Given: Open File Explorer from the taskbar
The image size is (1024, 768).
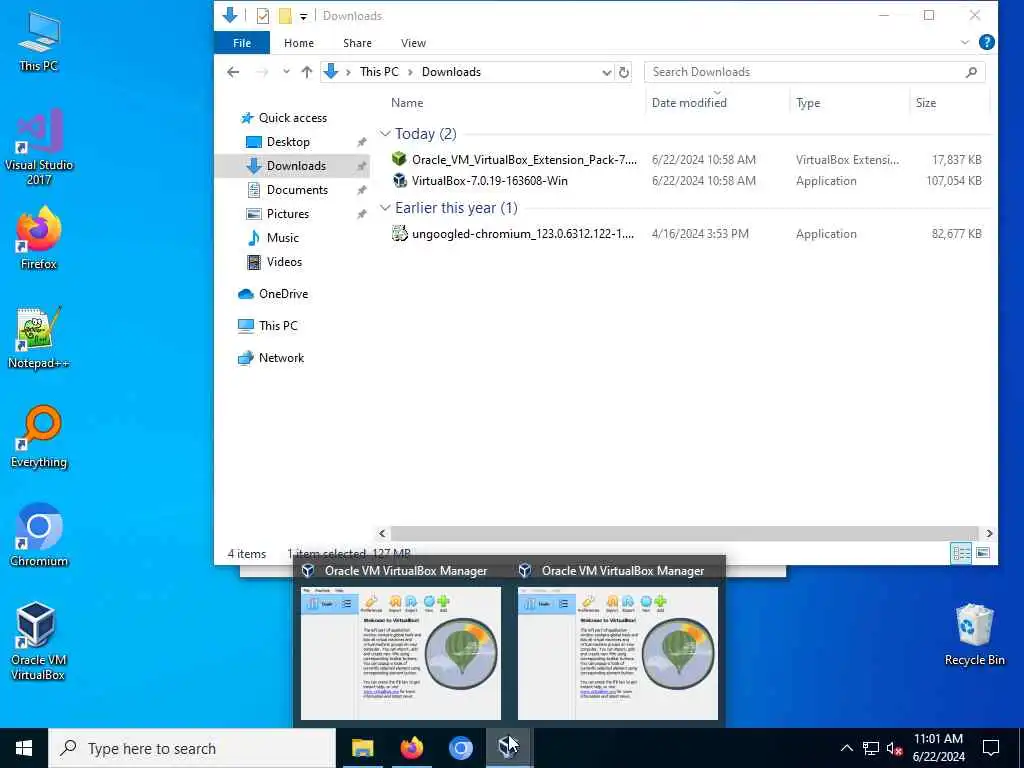Looking at the screenshot, I should point(362,748).
